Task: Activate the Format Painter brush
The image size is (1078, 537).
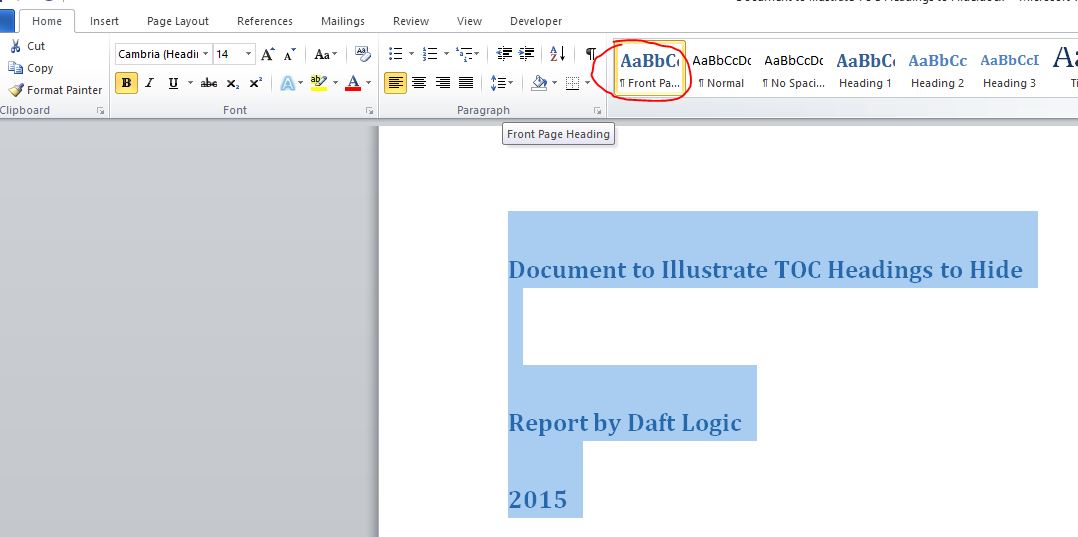Action: pyautogui.click(x=15, y=90)
